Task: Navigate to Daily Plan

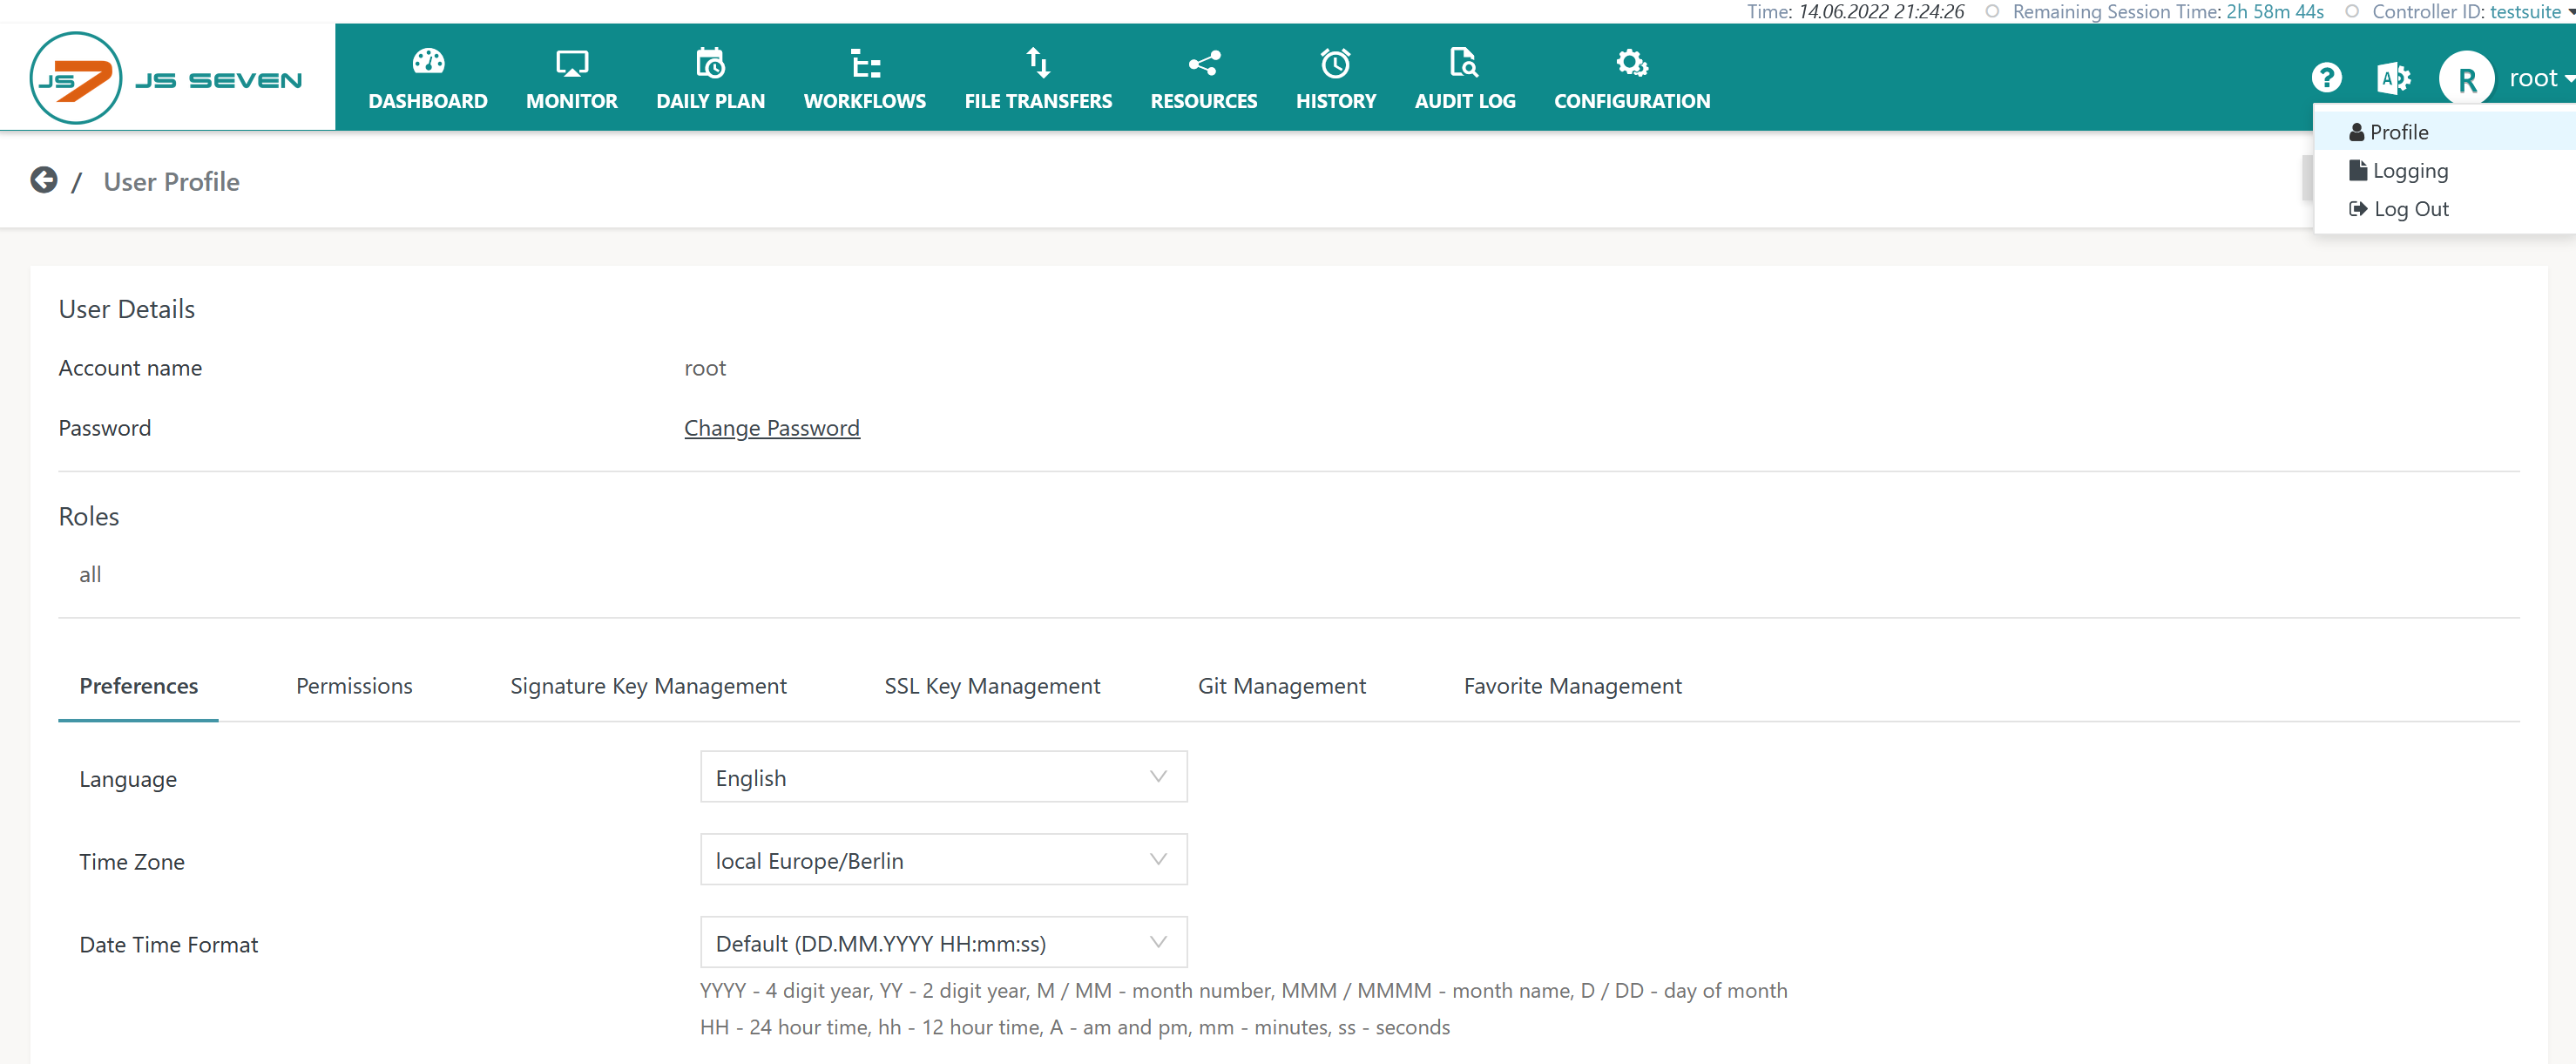Action: click(x=710, y=79)
